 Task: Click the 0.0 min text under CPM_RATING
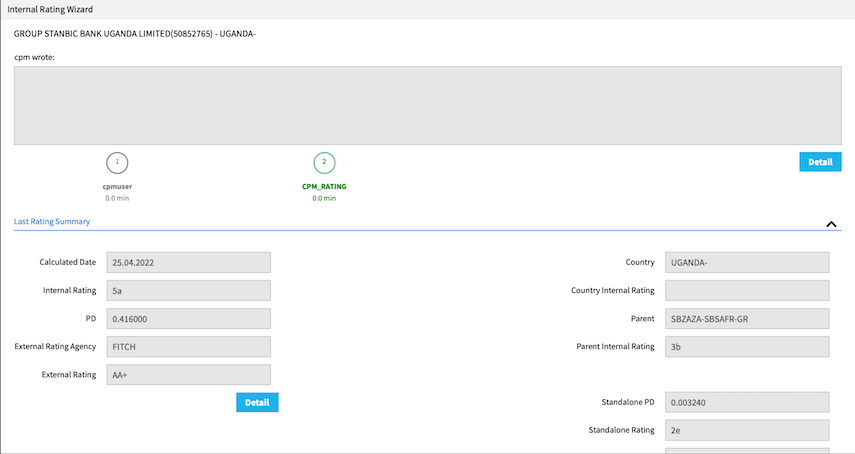click(x=324, y=198)
